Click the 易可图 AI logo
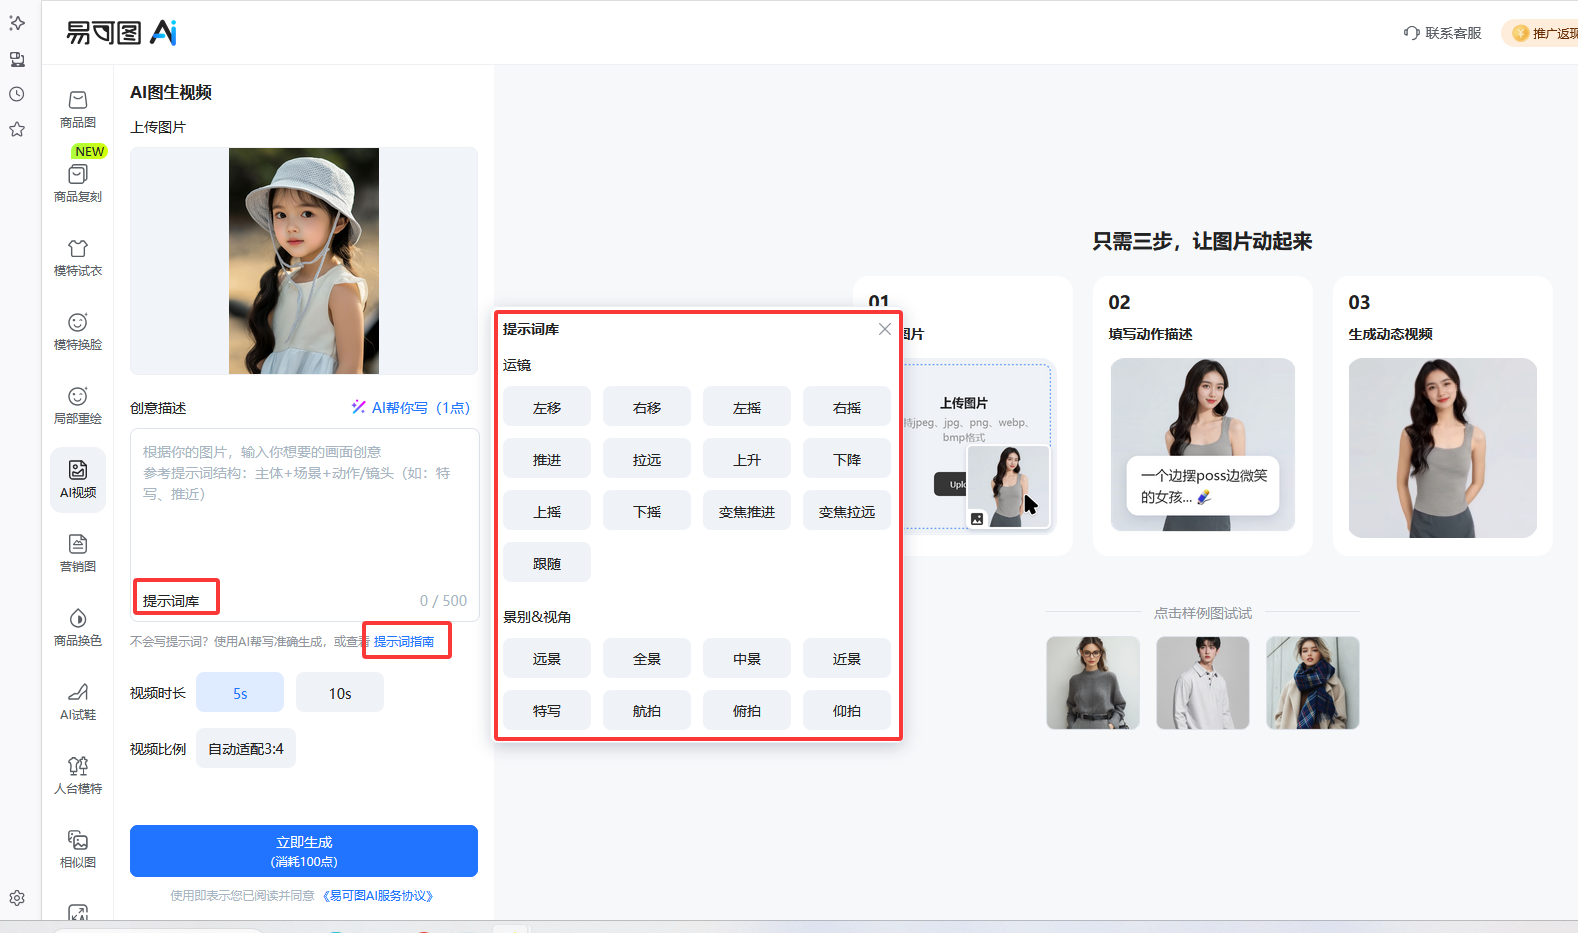1578x933 pixels. 121,33
